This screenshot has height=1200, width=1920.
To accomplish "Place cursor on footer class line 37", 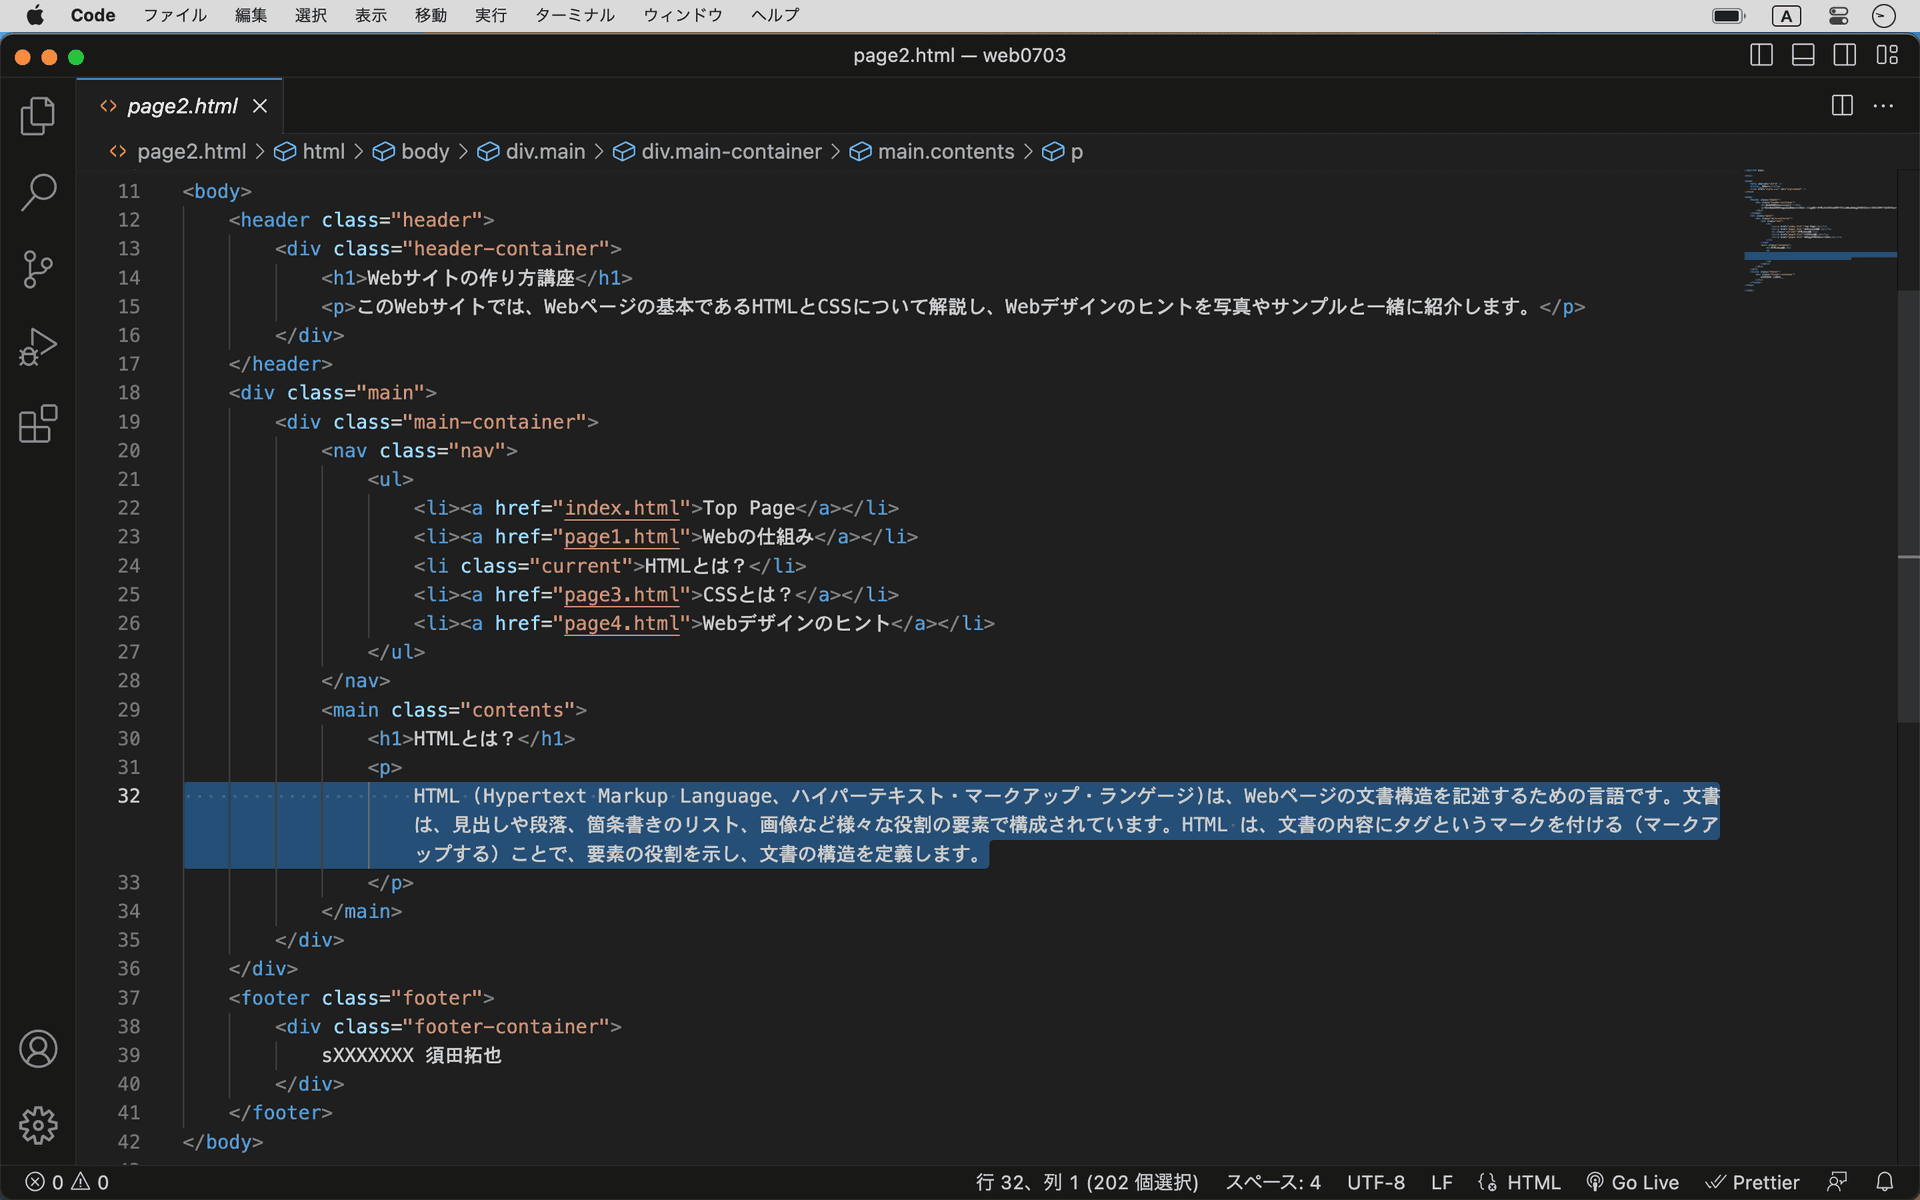I will [x=361, y=998].
